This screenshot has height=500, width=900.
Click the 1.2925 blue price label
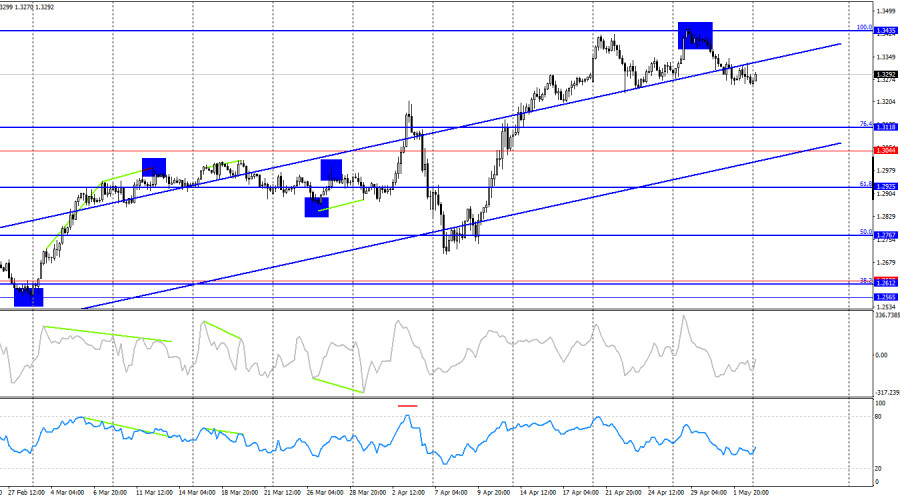(x=886, y=187)
